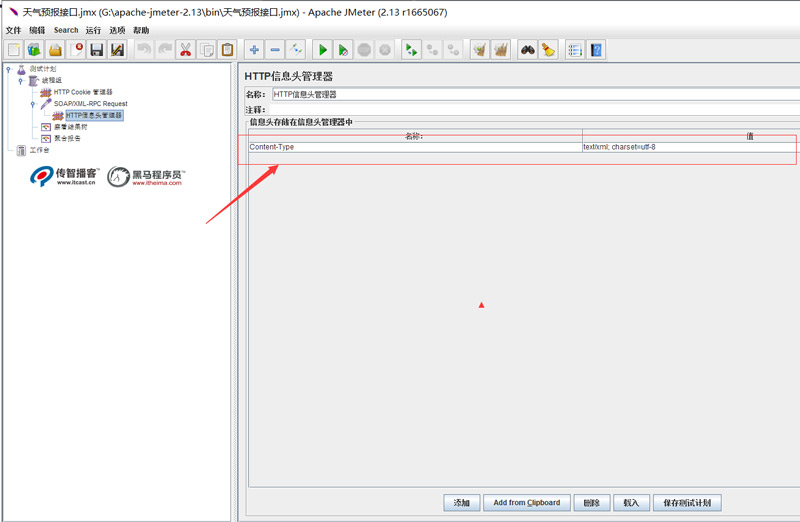Select HTTP Cookie 管理器 tree node
Screen dimensions: 800x522
click(x=83, y=92)
